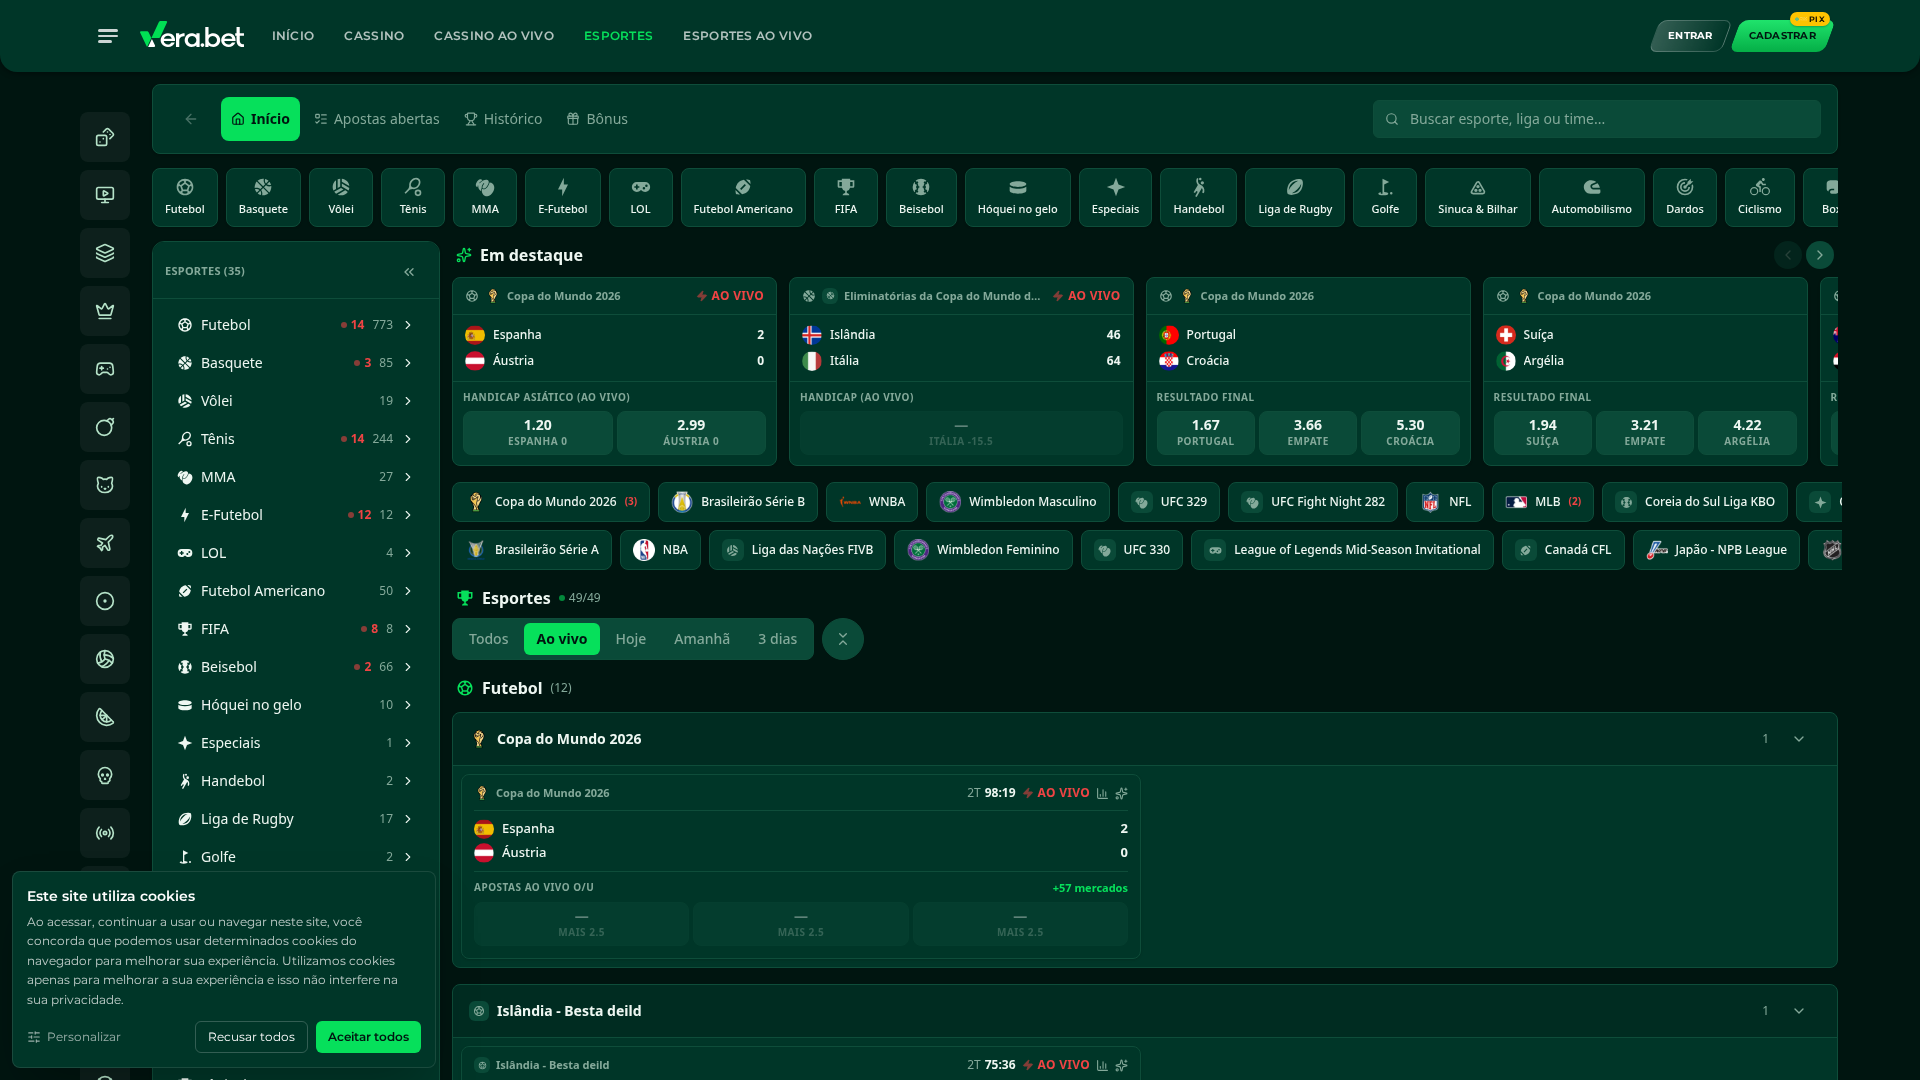
Task: Open the Wimbledon Masculino league chip
Action: pos(1018,502)
